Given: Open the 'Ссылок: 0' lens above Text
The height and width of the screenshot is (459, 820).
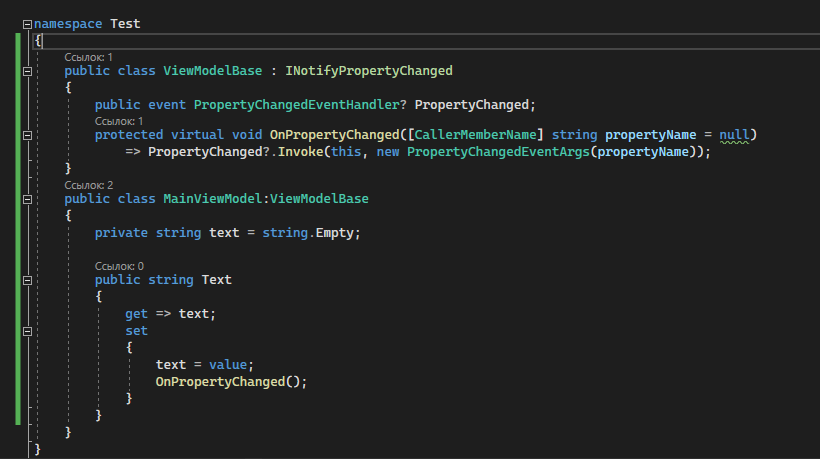Looking at the screenshot, I should click(x=119, y=266).
